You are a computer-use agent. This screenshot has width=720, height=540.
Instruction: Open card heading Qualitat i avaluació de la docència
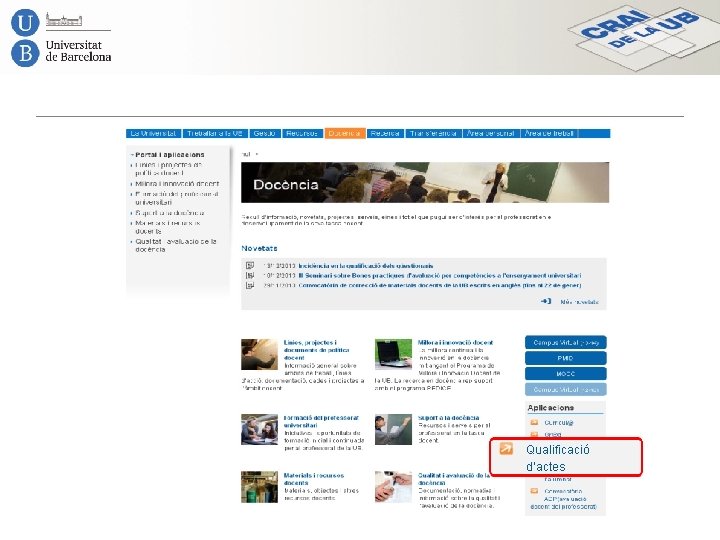pyautogui.click(x=454, y=479)
